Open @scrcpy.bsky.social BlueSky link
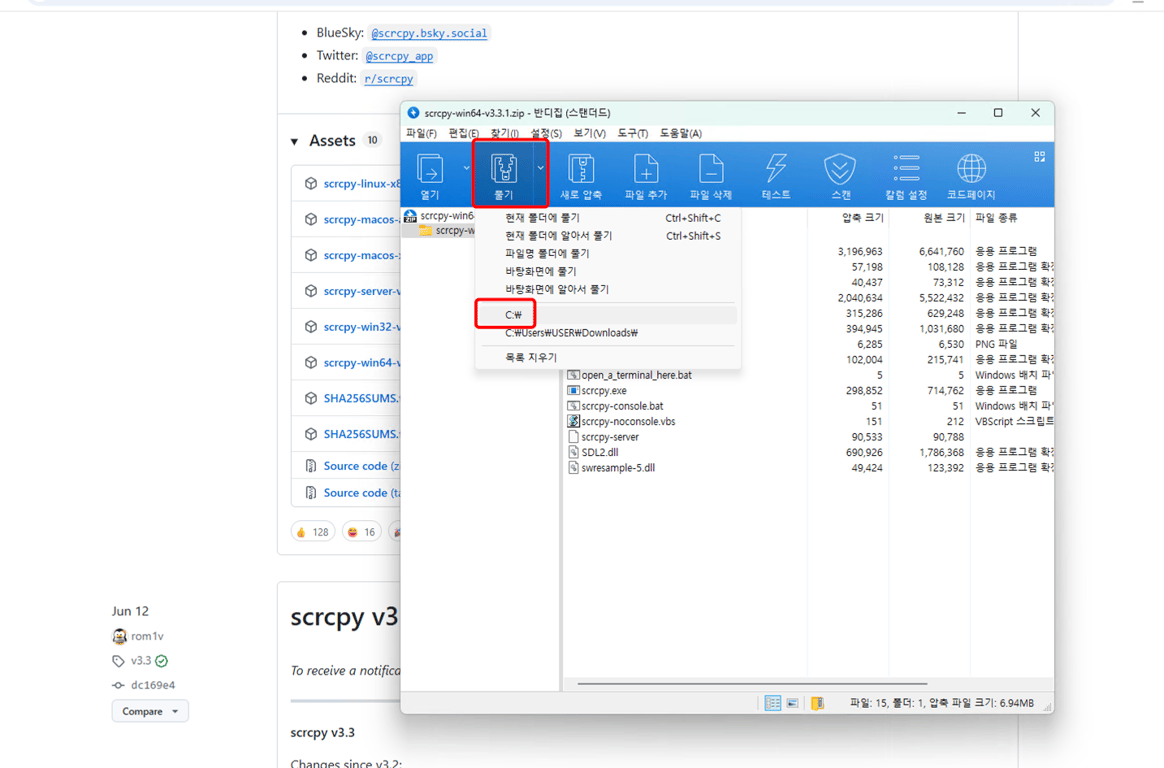 429,33
